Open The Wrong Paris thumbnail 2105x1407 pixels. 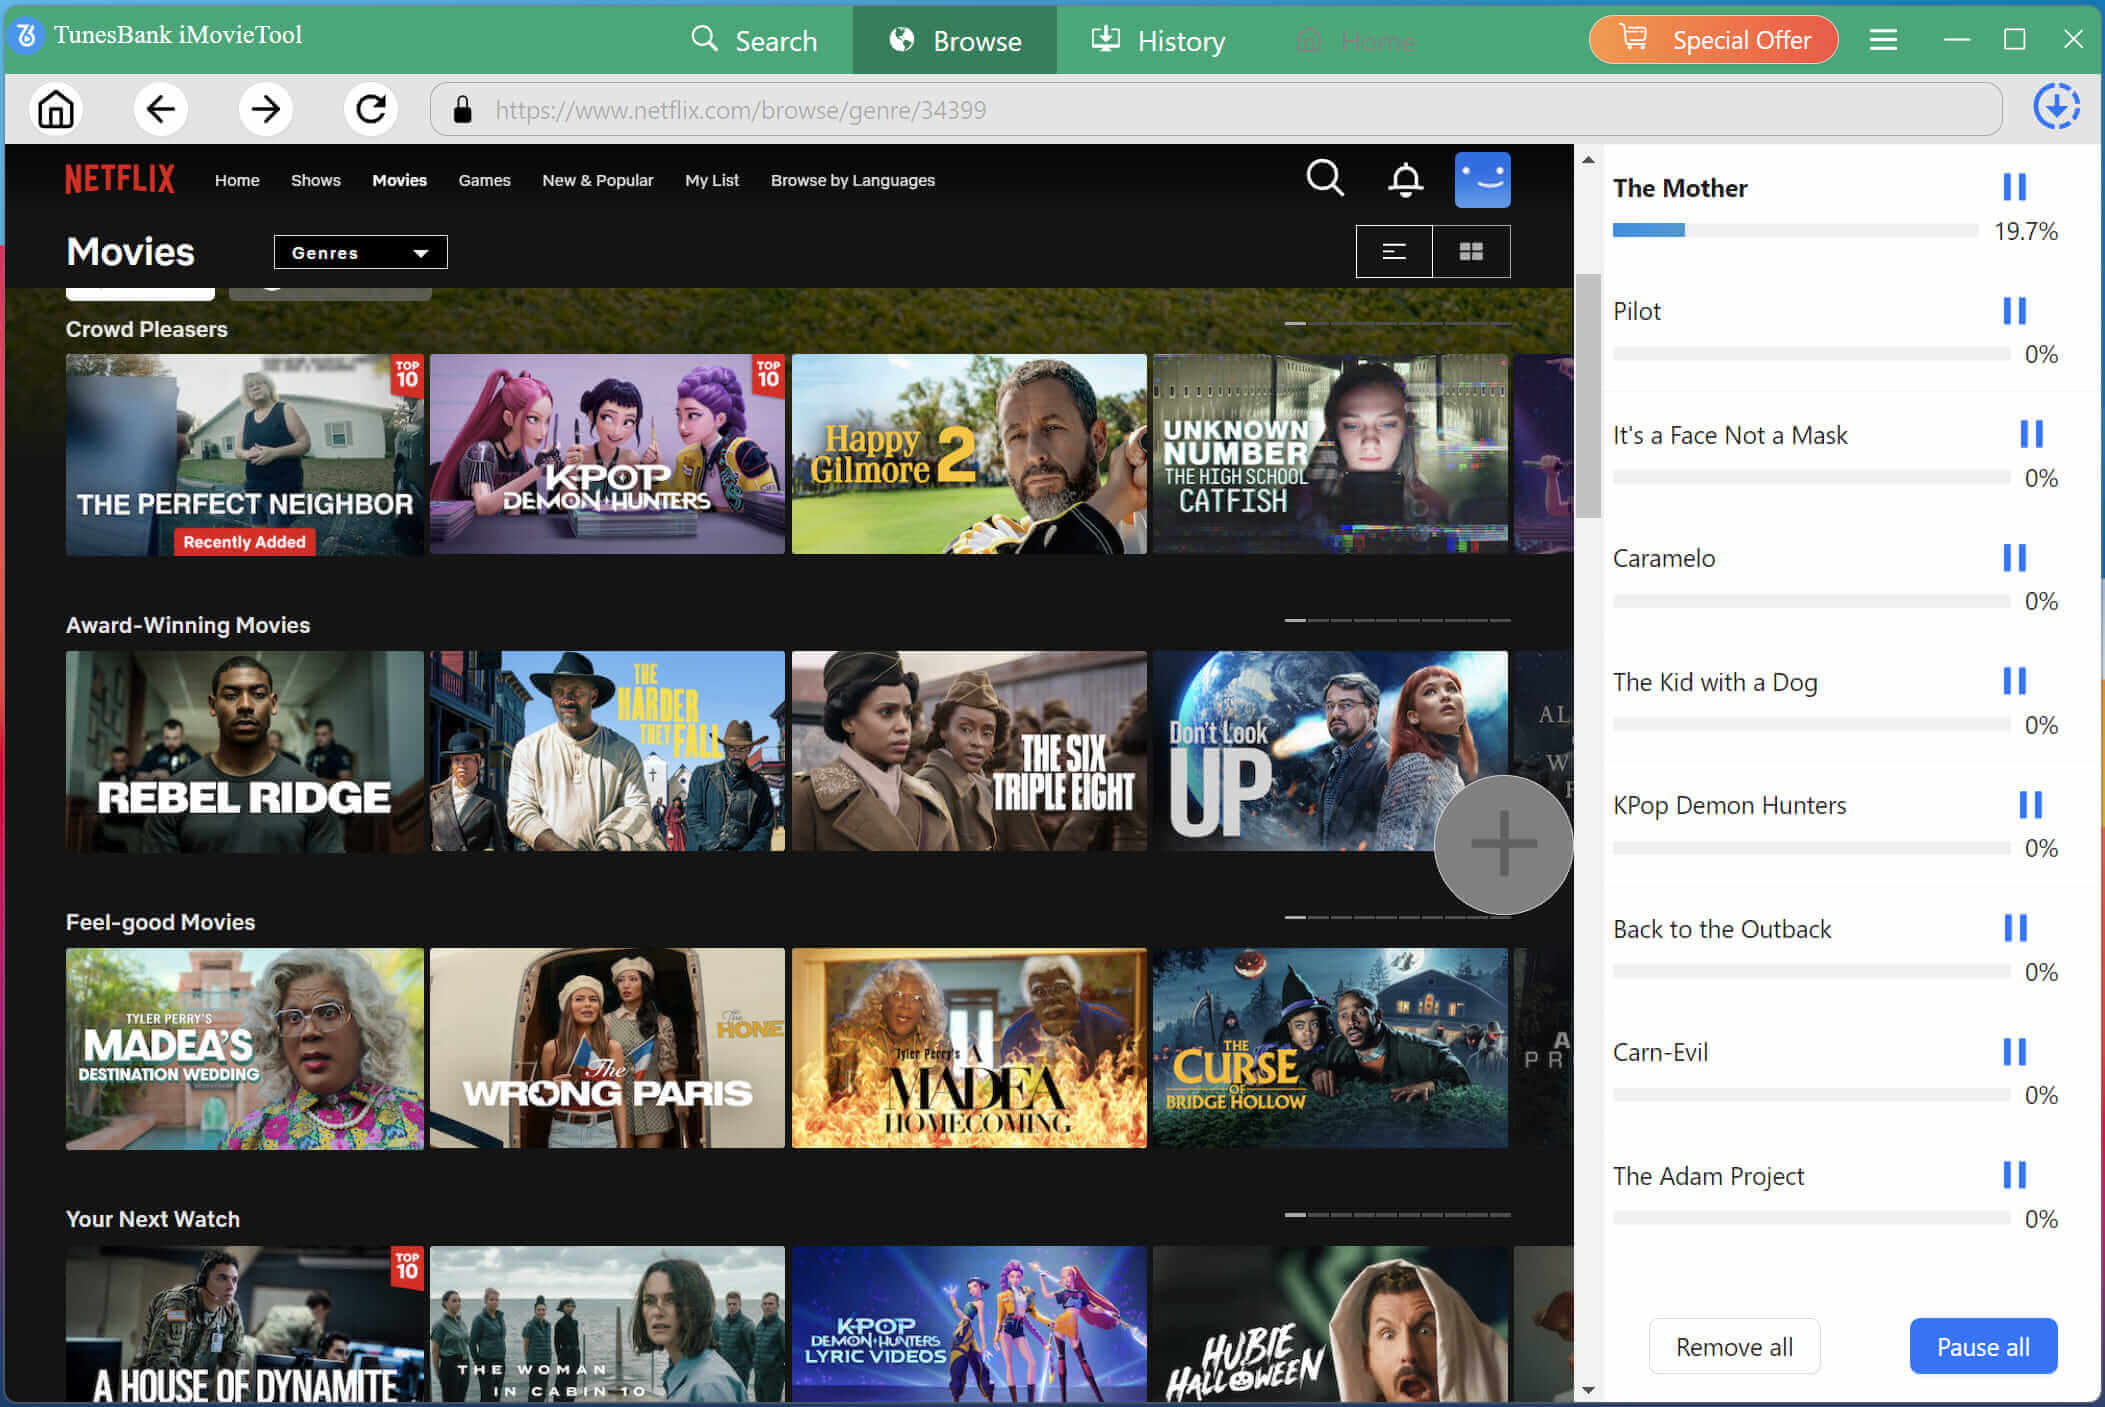click(x=607, y=1048)
